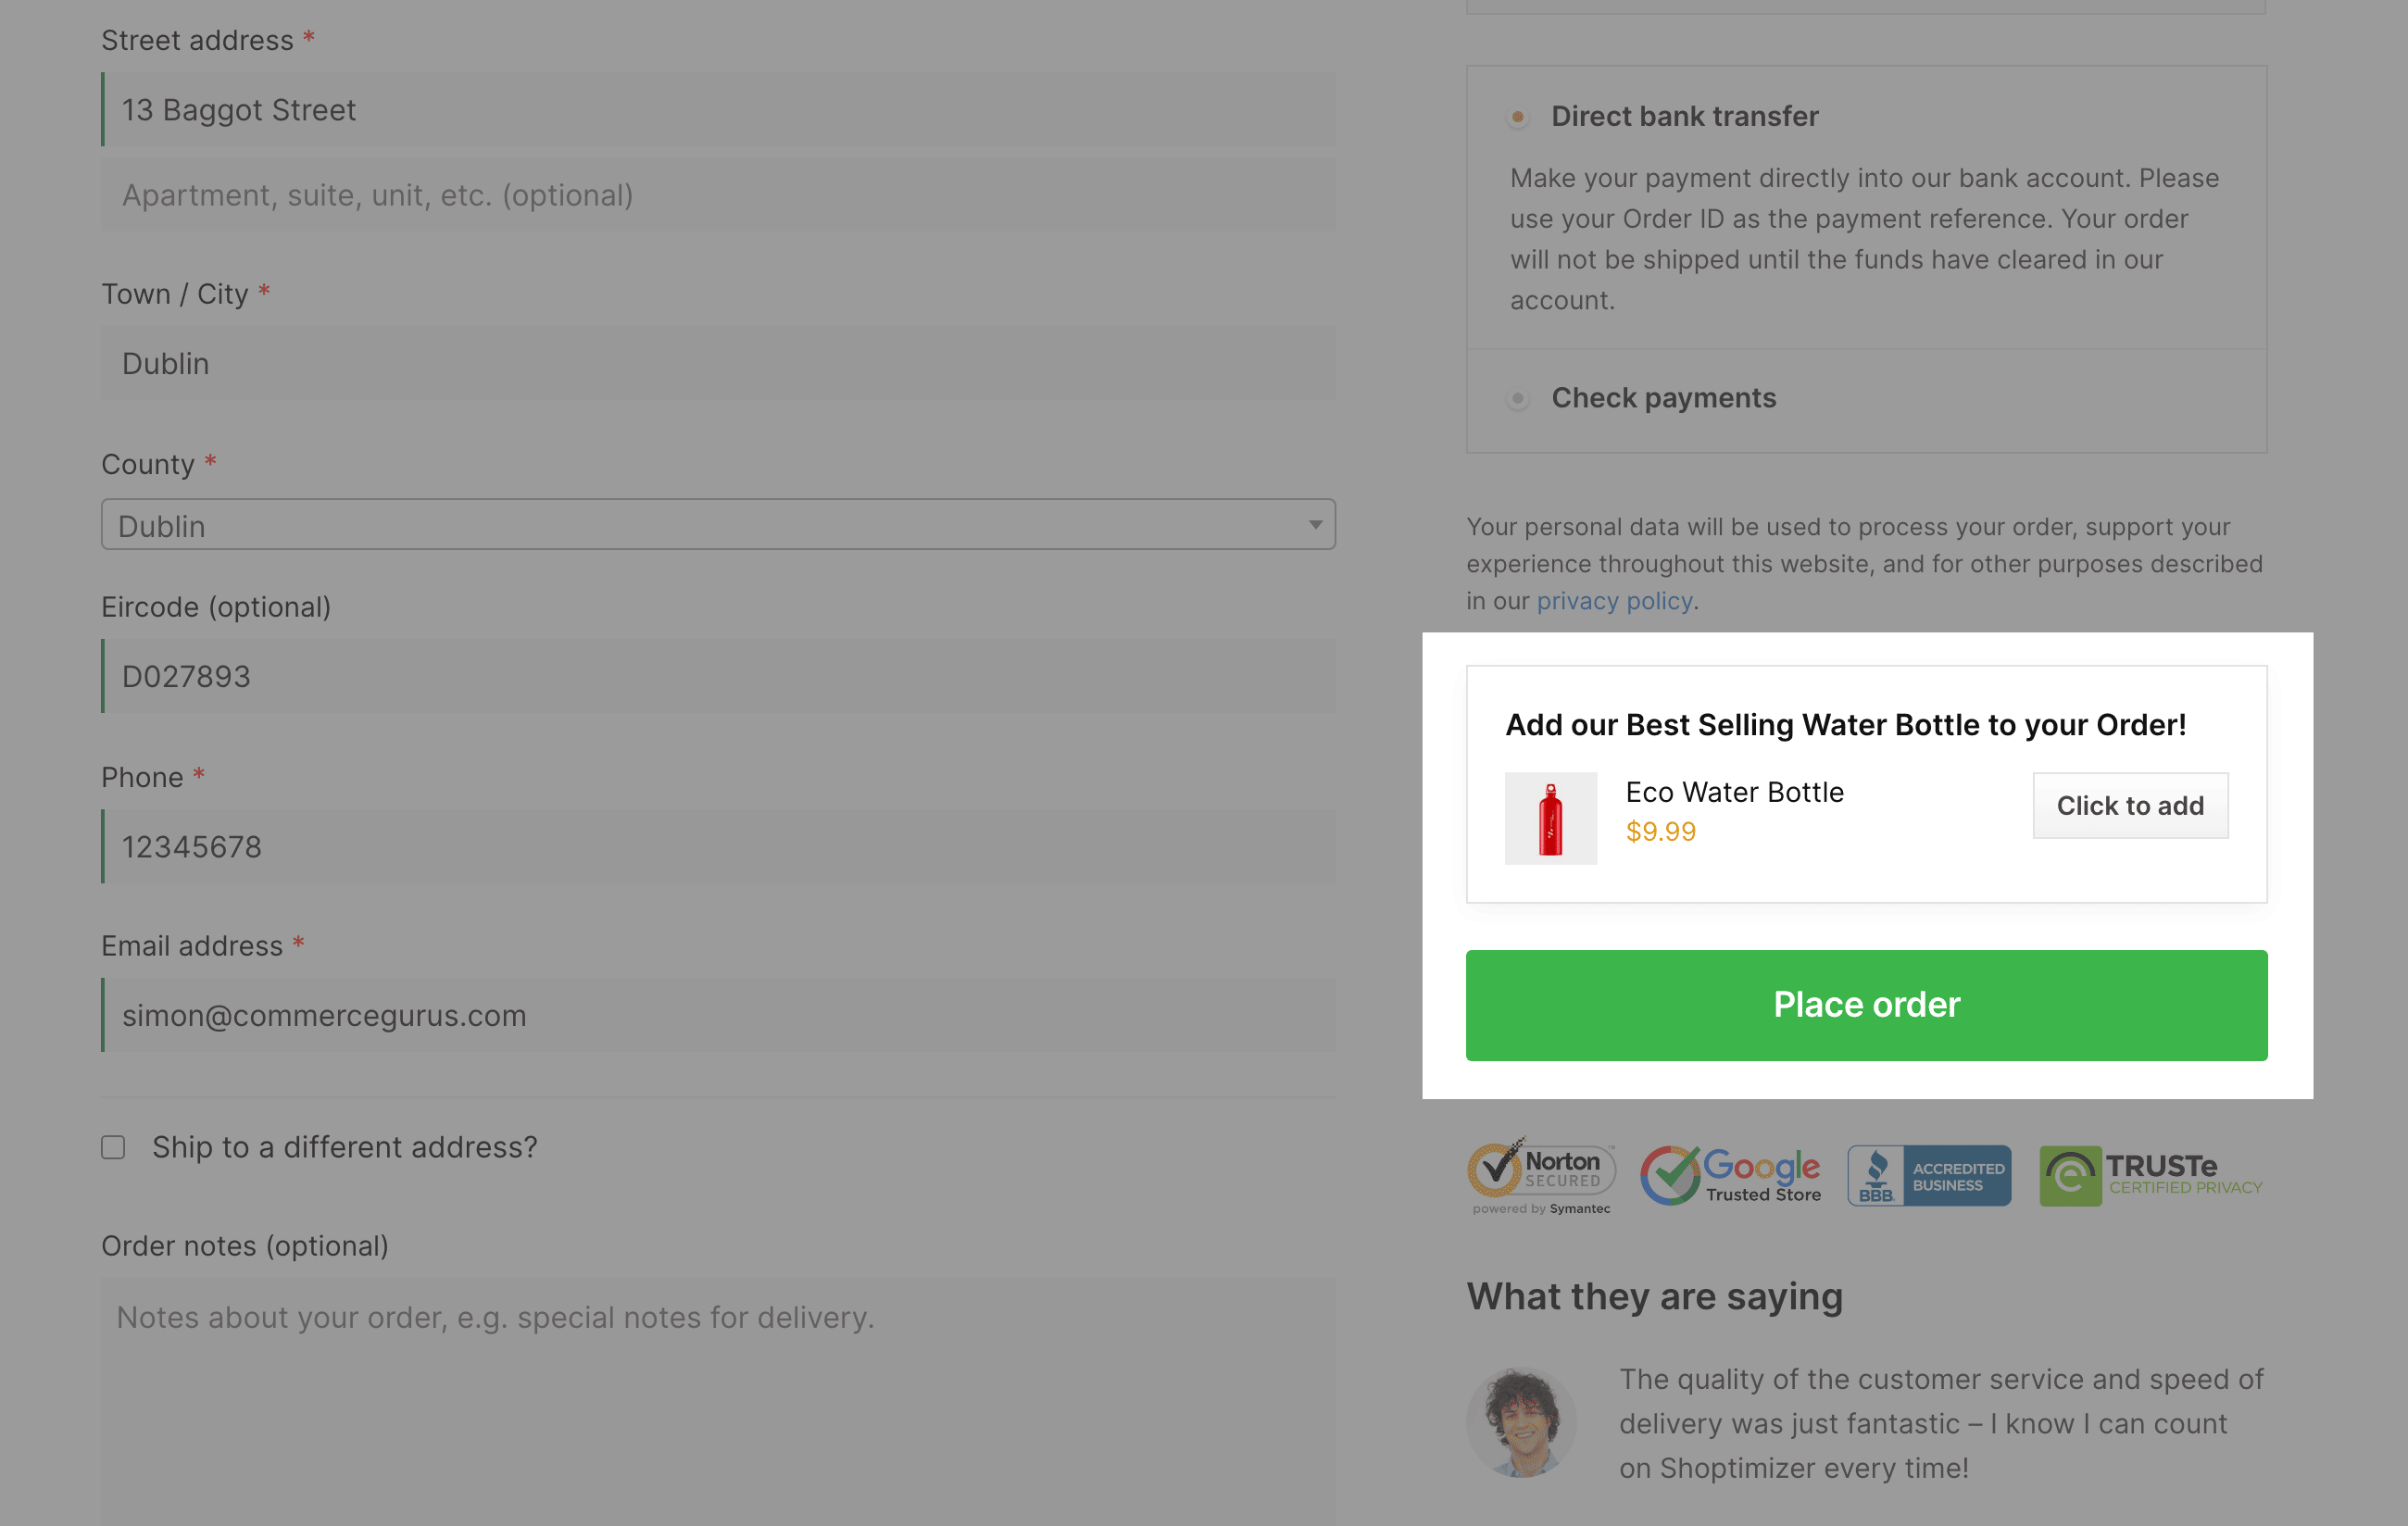This screenshot has width=2408, height=1526.
Task: Enable Ship to a different address checkbox
Action: point(113,1147)
